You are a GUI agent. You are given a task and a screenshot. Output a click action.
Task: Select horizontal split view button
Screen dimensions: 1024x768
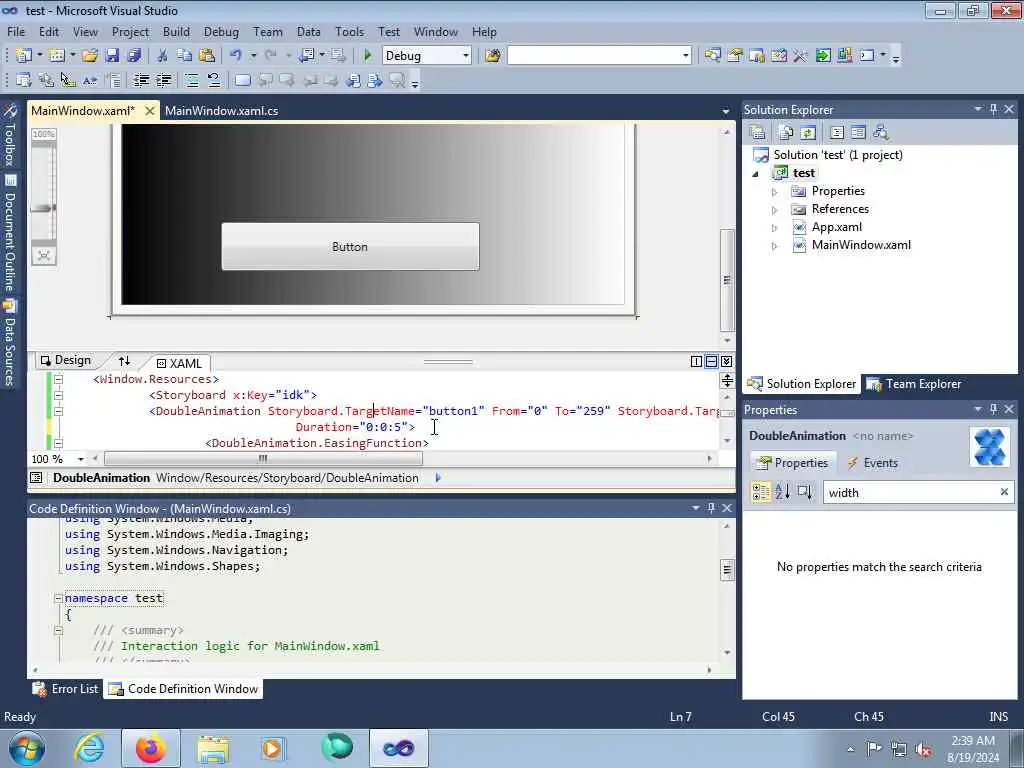pyautogui.click(x=711, y=361)
